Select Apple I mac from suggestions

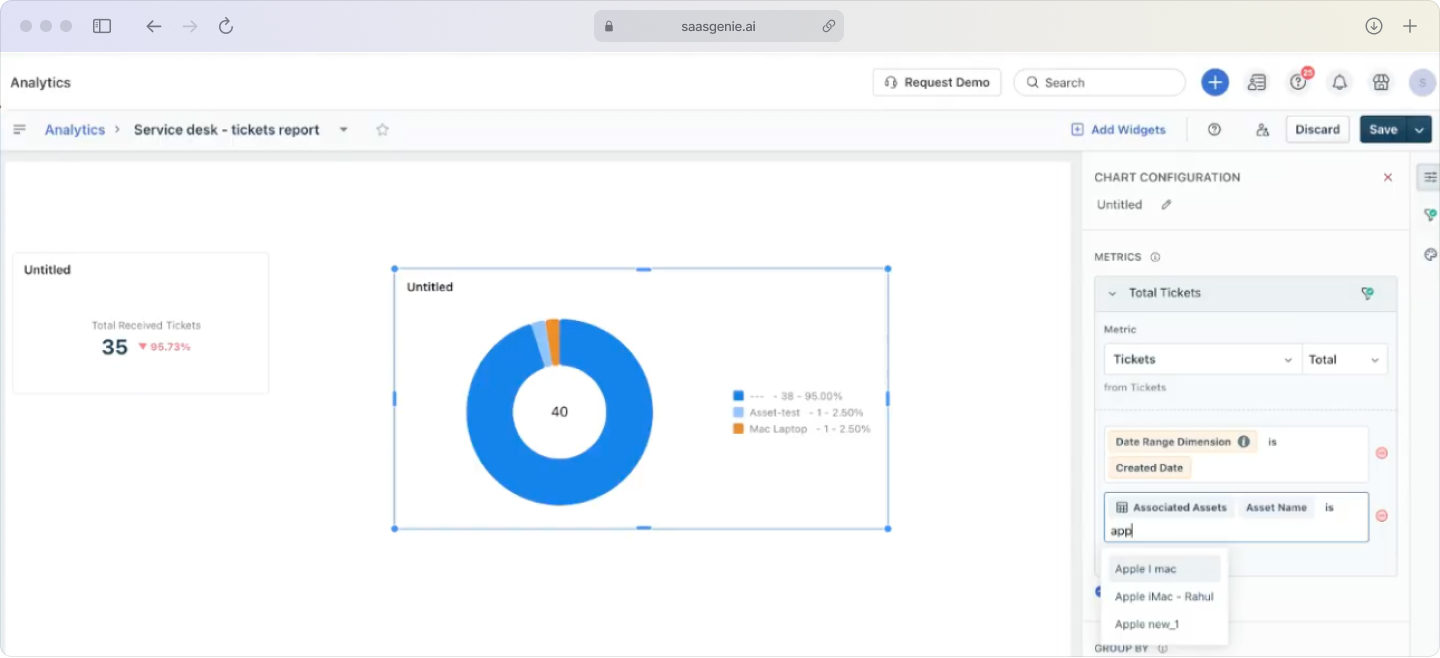1146,568
